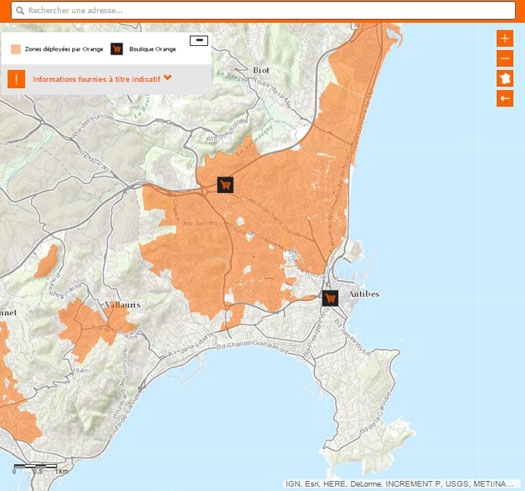
Task: Click the Biot town label
Action: point(261,70)
